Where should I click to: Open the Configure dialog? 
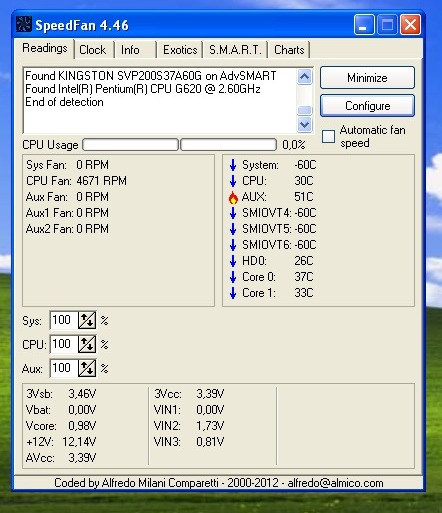[x=367, y=106]
